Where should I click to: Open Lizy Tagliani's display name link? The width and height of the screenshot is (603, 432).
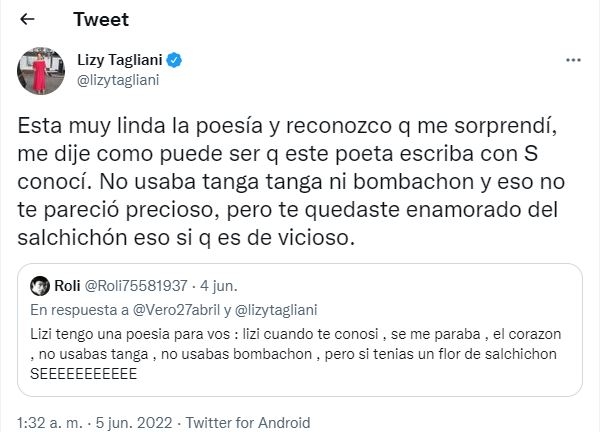point(119,62)
